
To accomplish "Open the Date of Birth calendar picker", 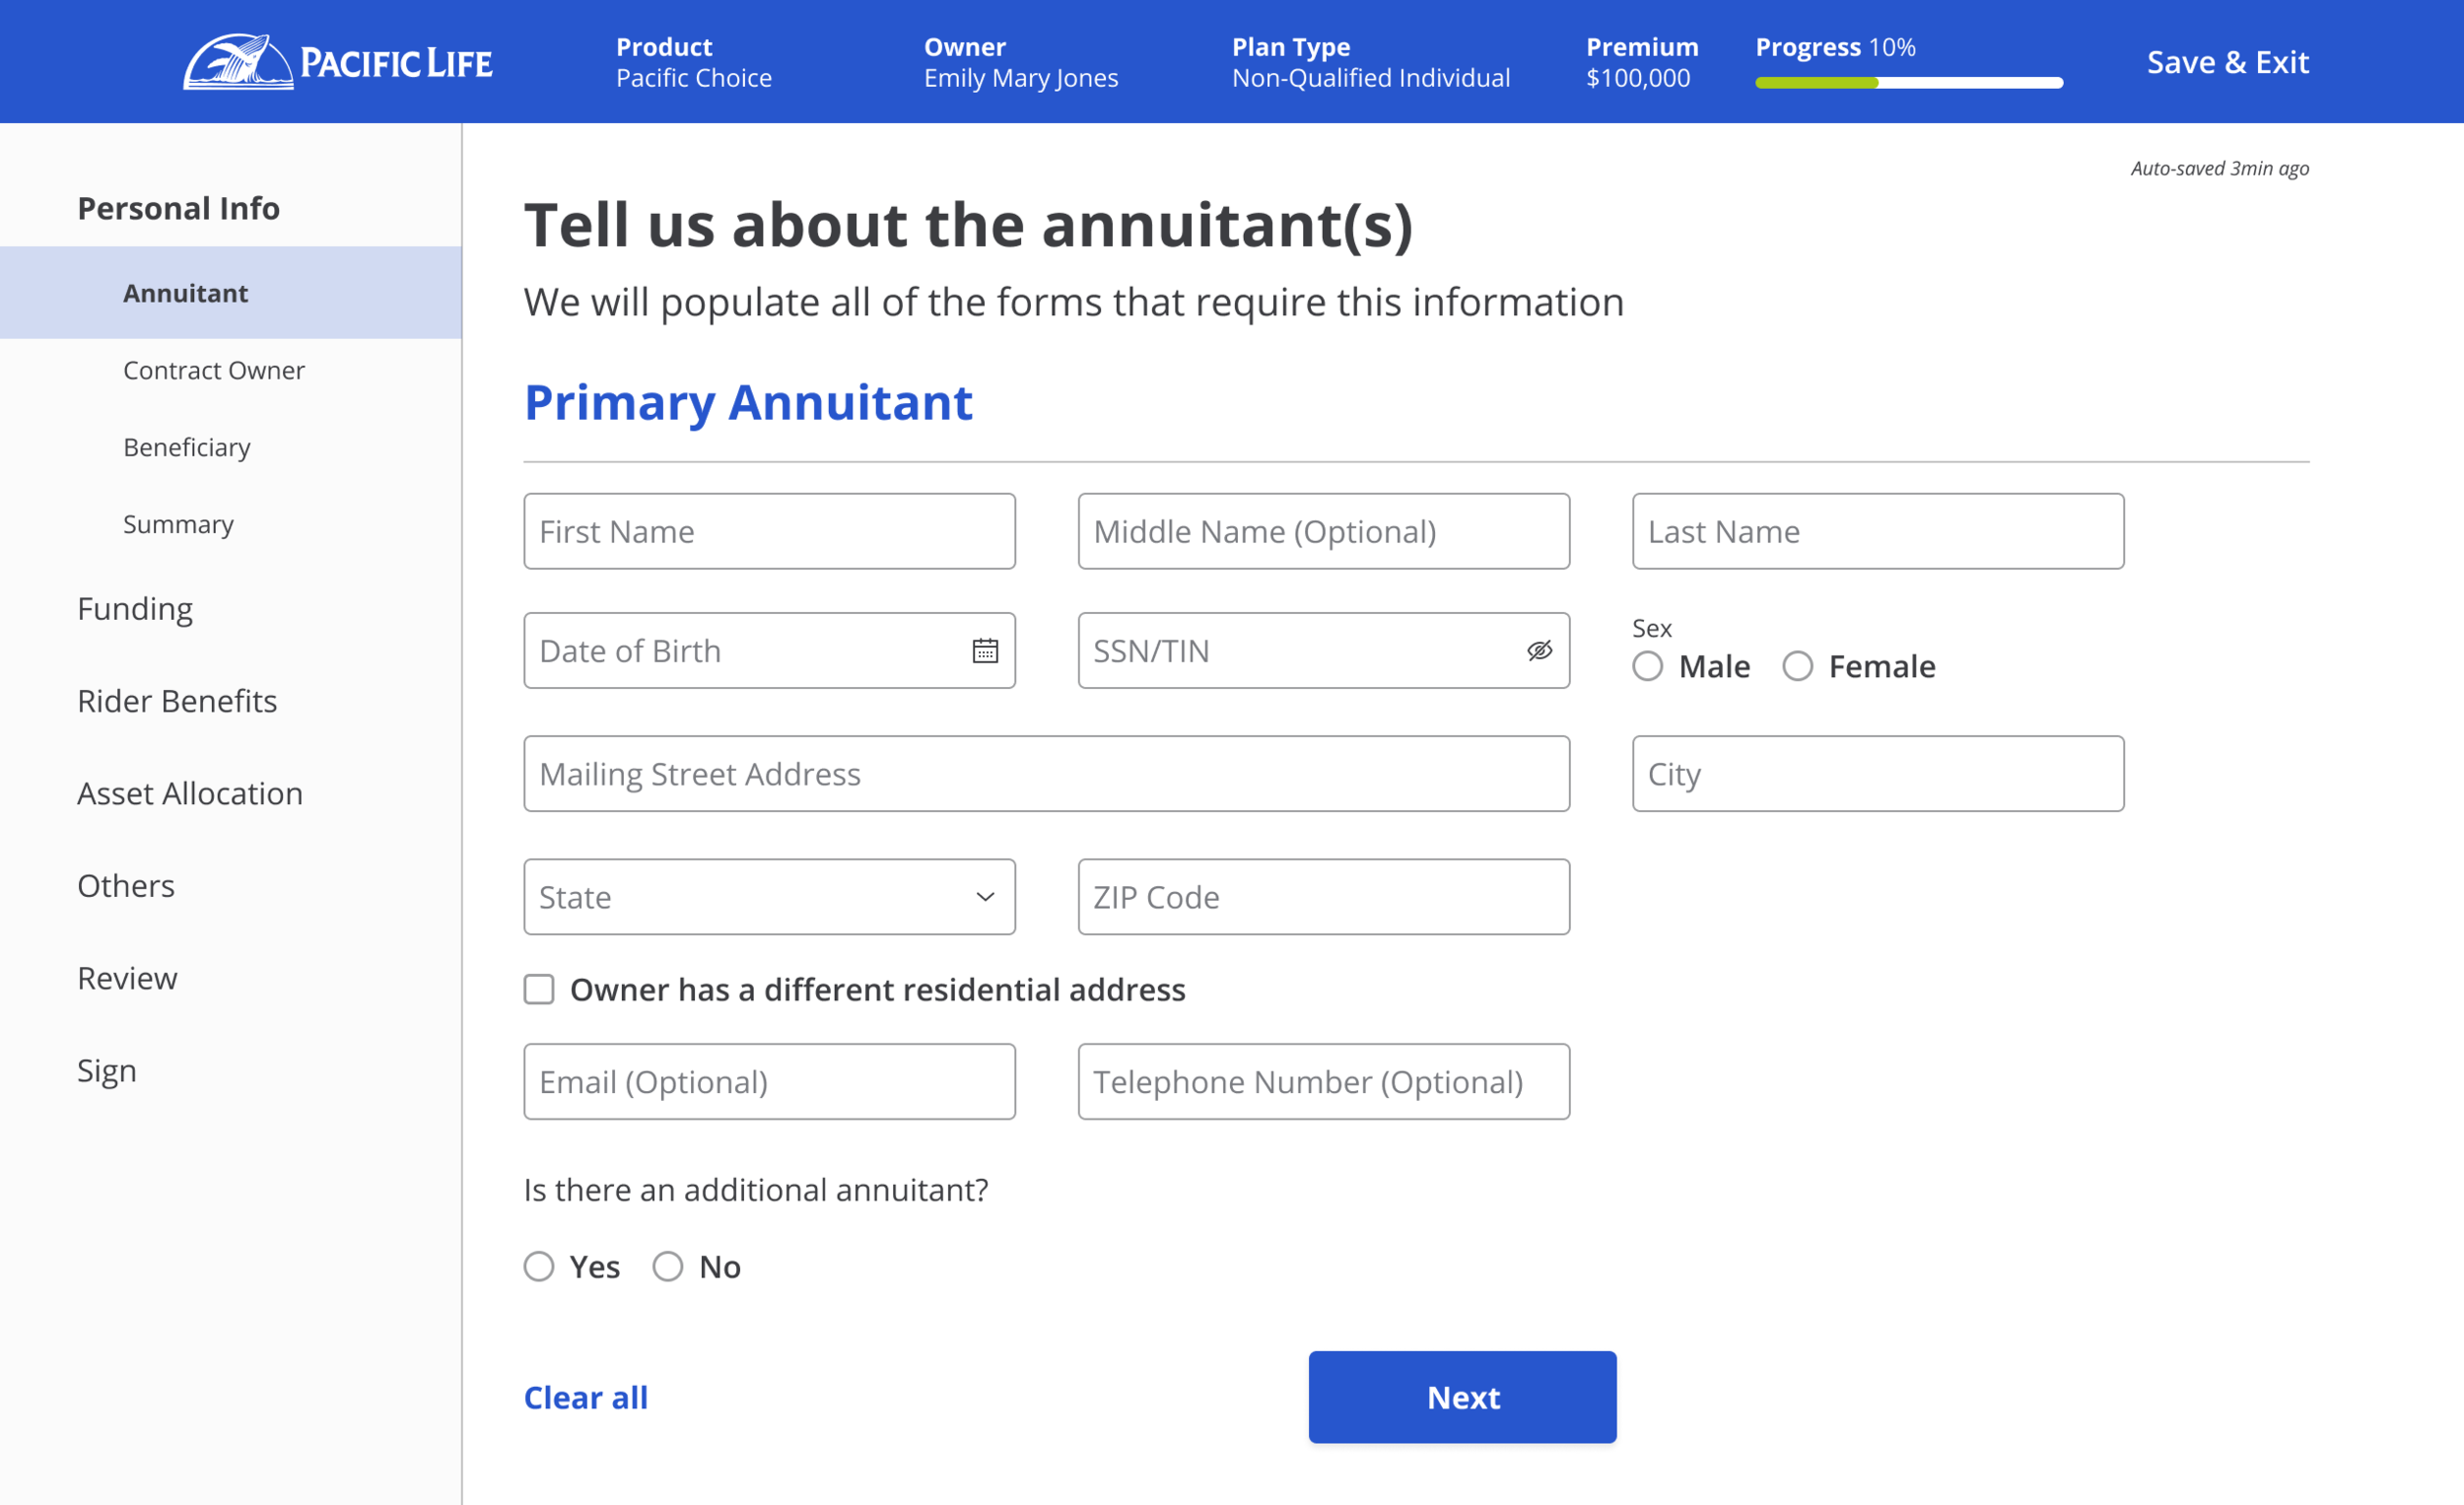I will point(985,651).
